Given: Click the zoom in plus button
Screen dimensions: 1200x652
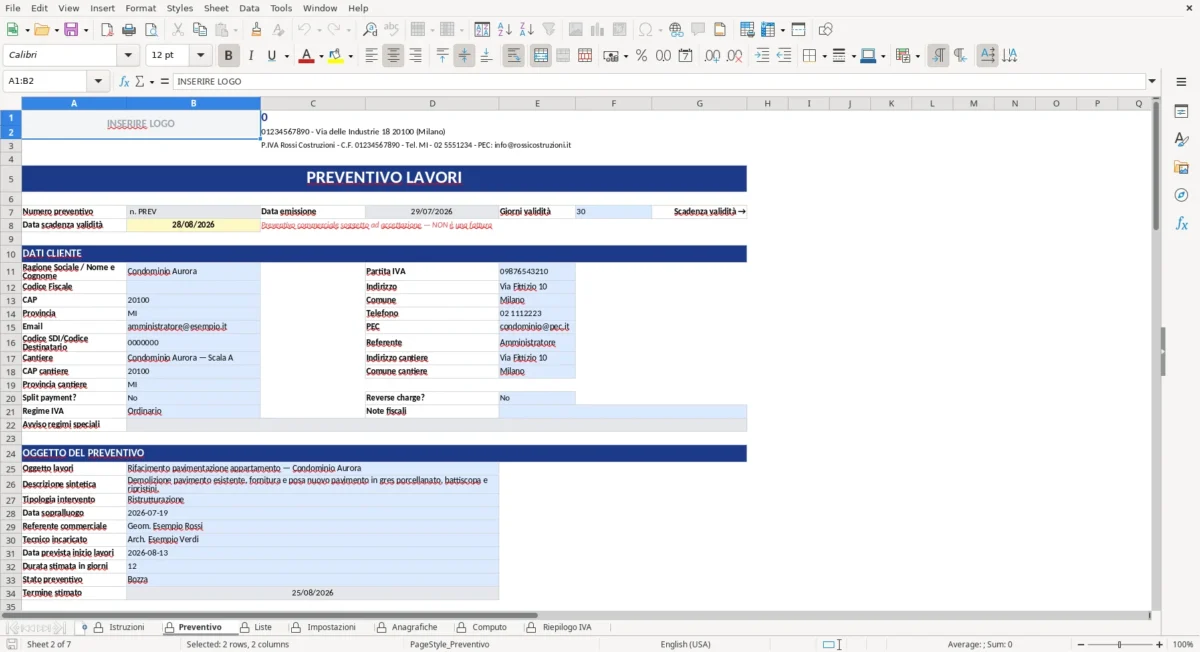Looking at the screenshot, I should [x=1159, y=644].
